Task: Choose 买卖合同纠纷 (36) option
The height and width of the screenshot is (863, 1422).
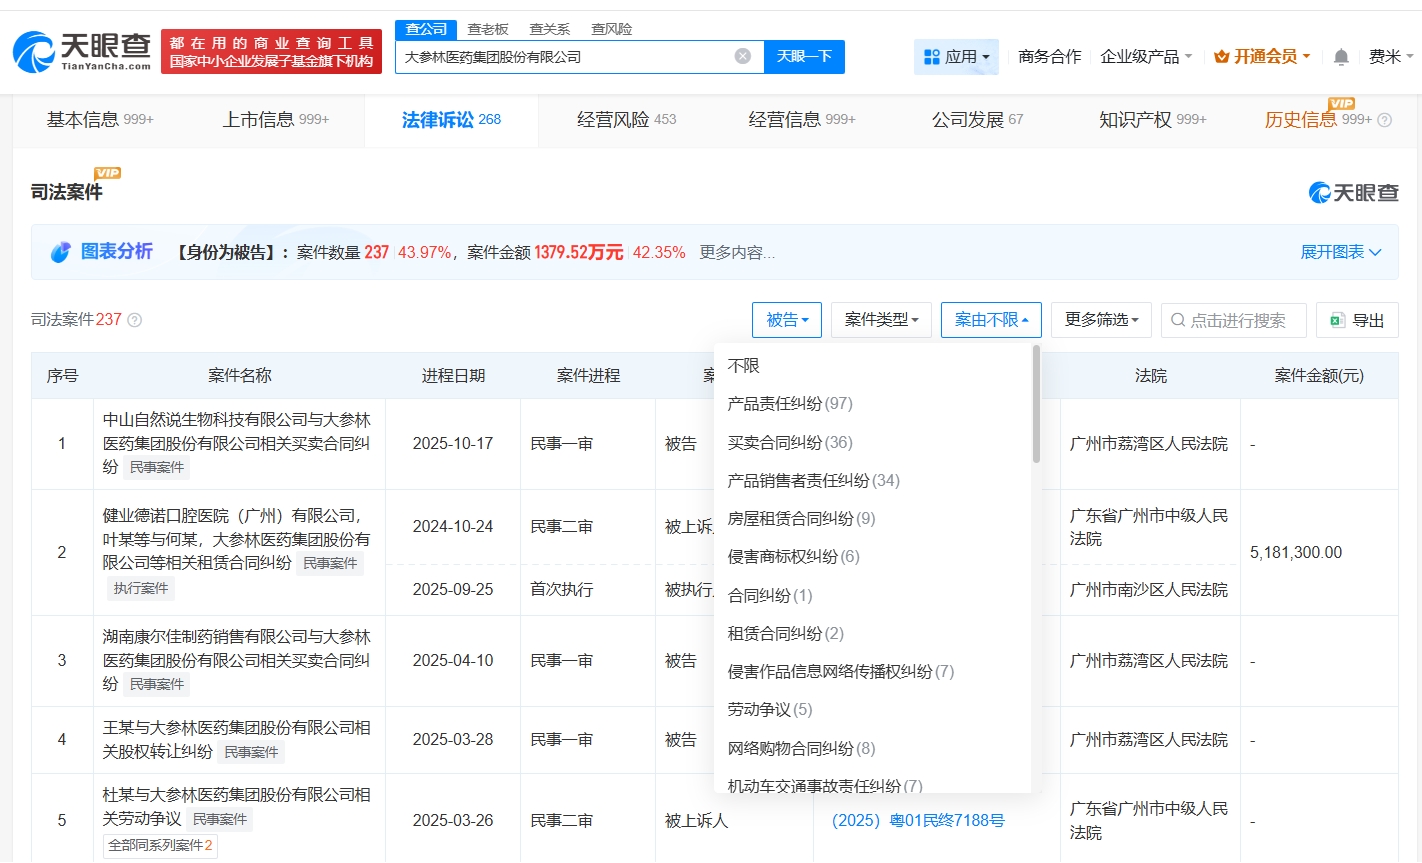Action: click(789, 442)
